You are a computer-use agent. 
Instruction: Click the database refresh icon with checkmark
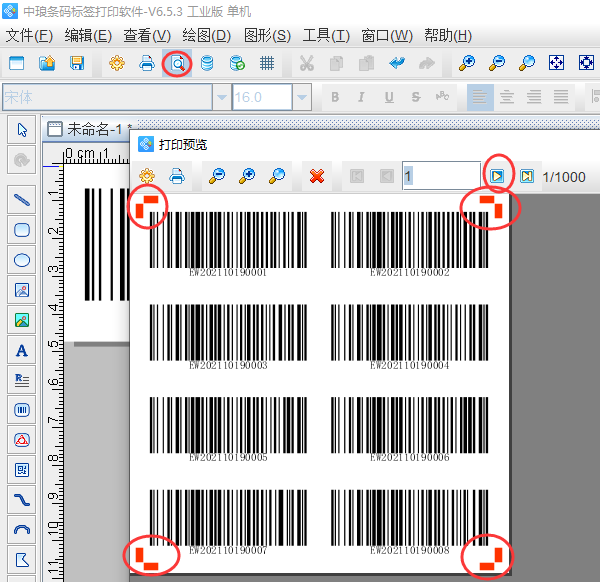click(x=237, y=63)
